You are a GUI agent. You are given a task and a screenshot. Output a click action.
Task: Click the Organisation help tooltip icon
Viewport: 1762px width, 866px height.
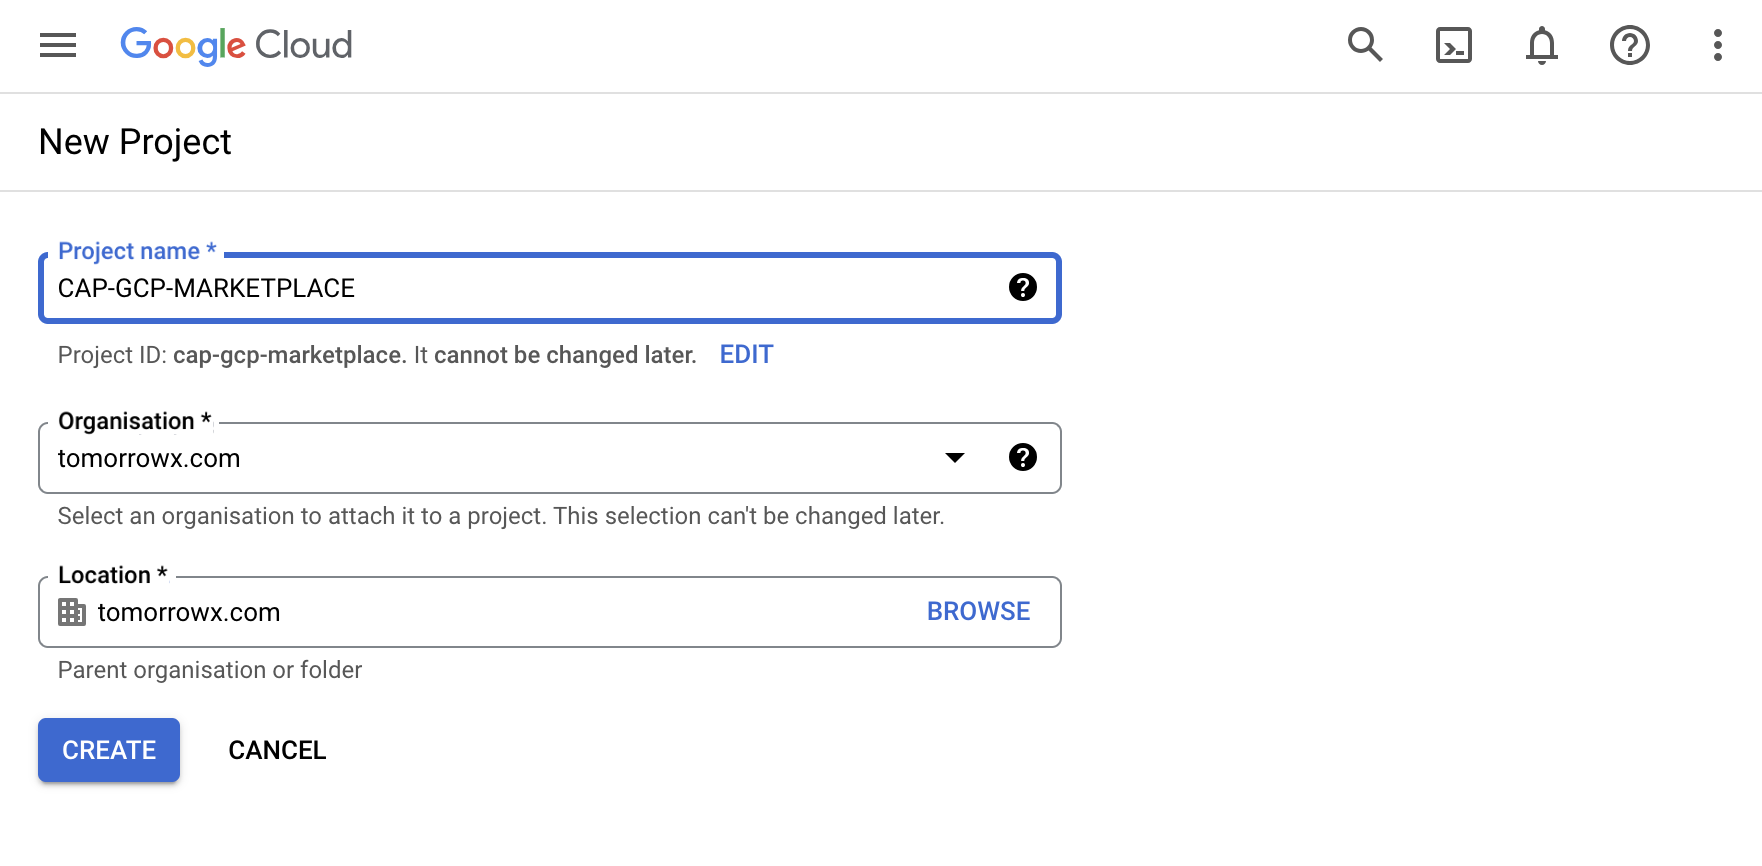point(1022,458)
